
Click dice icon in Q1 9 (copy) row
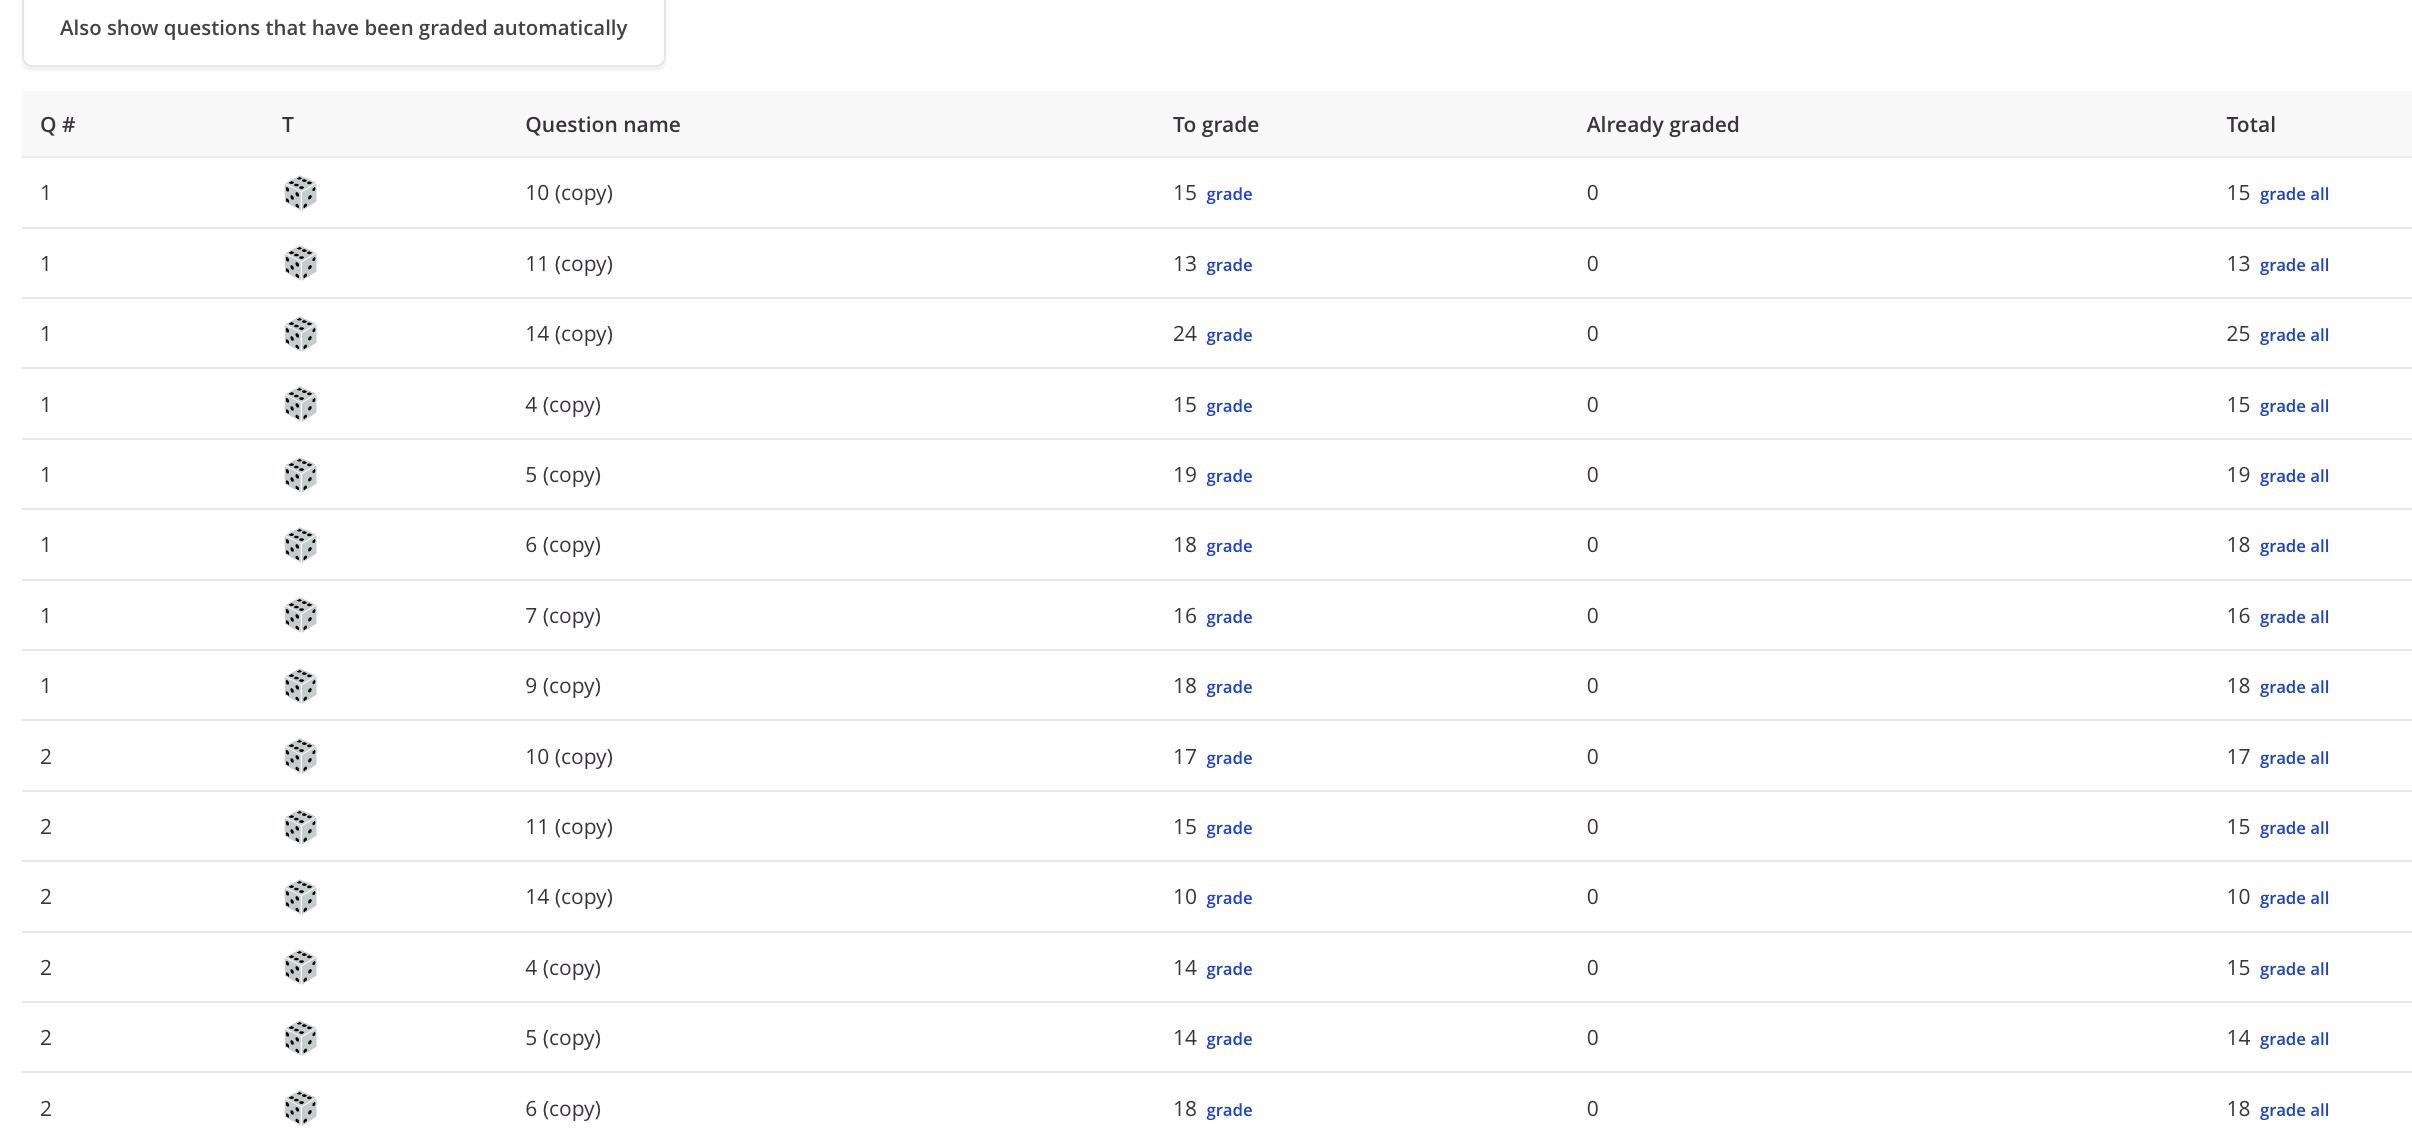click(300, 686)
